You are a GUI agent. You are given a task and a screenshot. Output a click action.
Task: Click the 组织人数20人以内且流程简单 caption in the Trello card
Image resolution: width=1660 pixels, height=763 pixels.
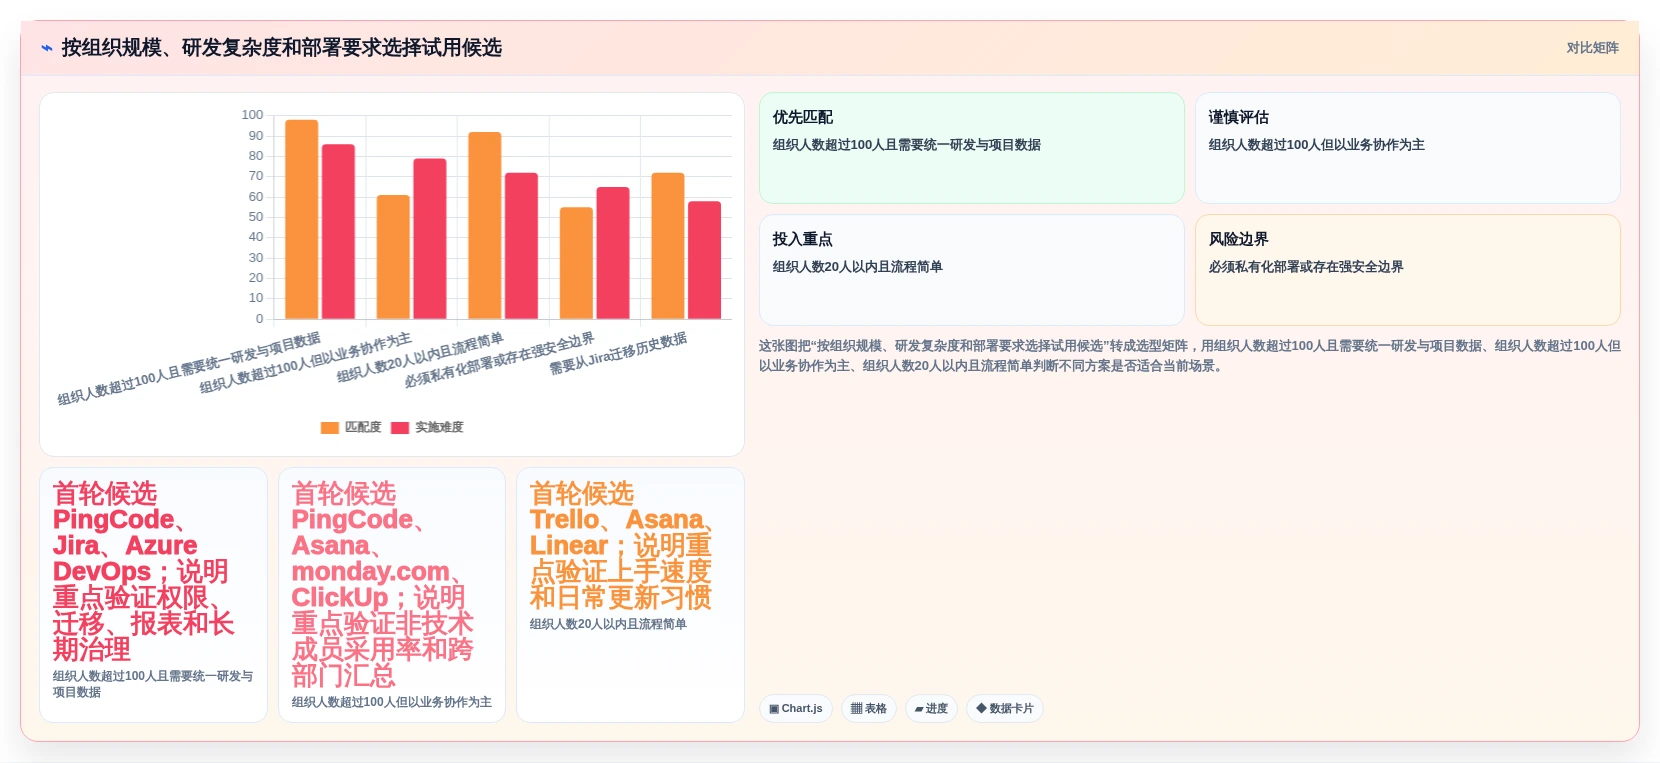(x=608, y=624)
